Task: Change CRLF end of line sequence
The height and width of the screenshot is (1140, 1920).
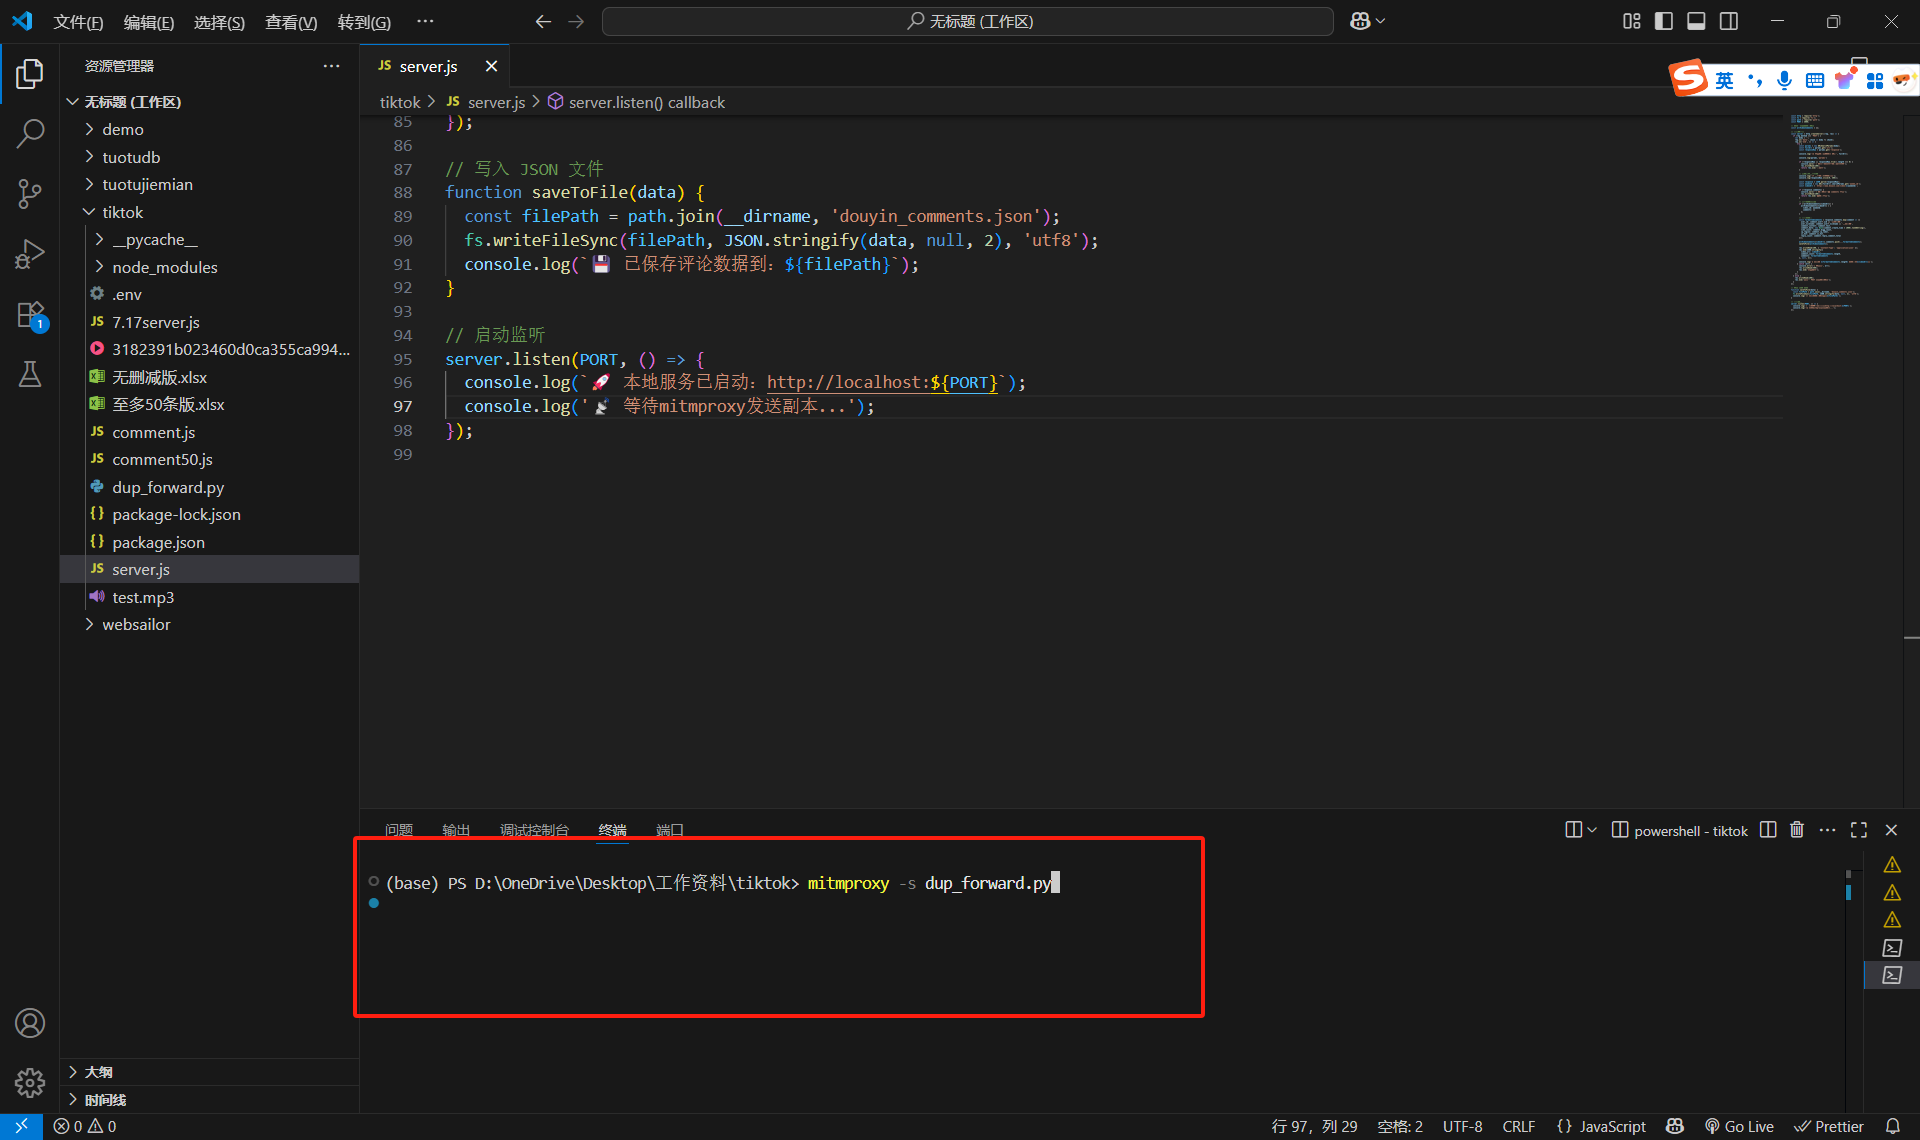Action: click(x=1518, y=1126)
